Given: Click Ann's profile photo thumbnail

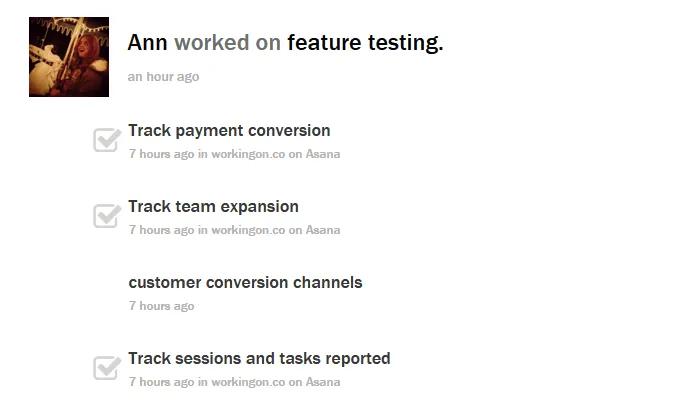Looking at the screenshot, I should coord(69,57).
